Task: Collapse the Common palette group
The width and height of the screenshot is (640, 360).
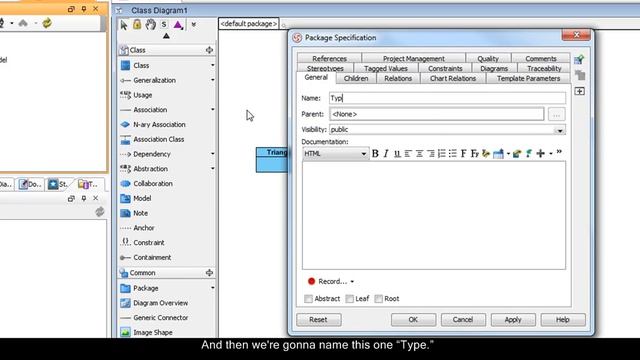Action: 209,273
